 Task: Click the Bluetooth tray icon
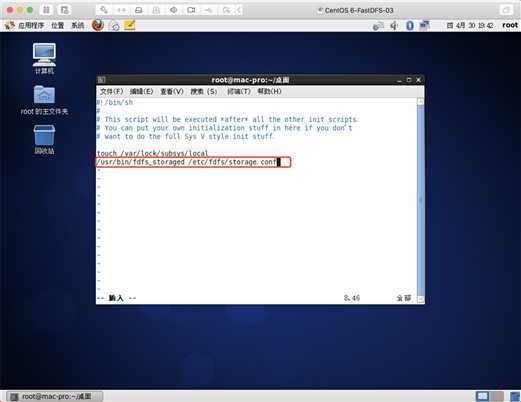(410, 25)
